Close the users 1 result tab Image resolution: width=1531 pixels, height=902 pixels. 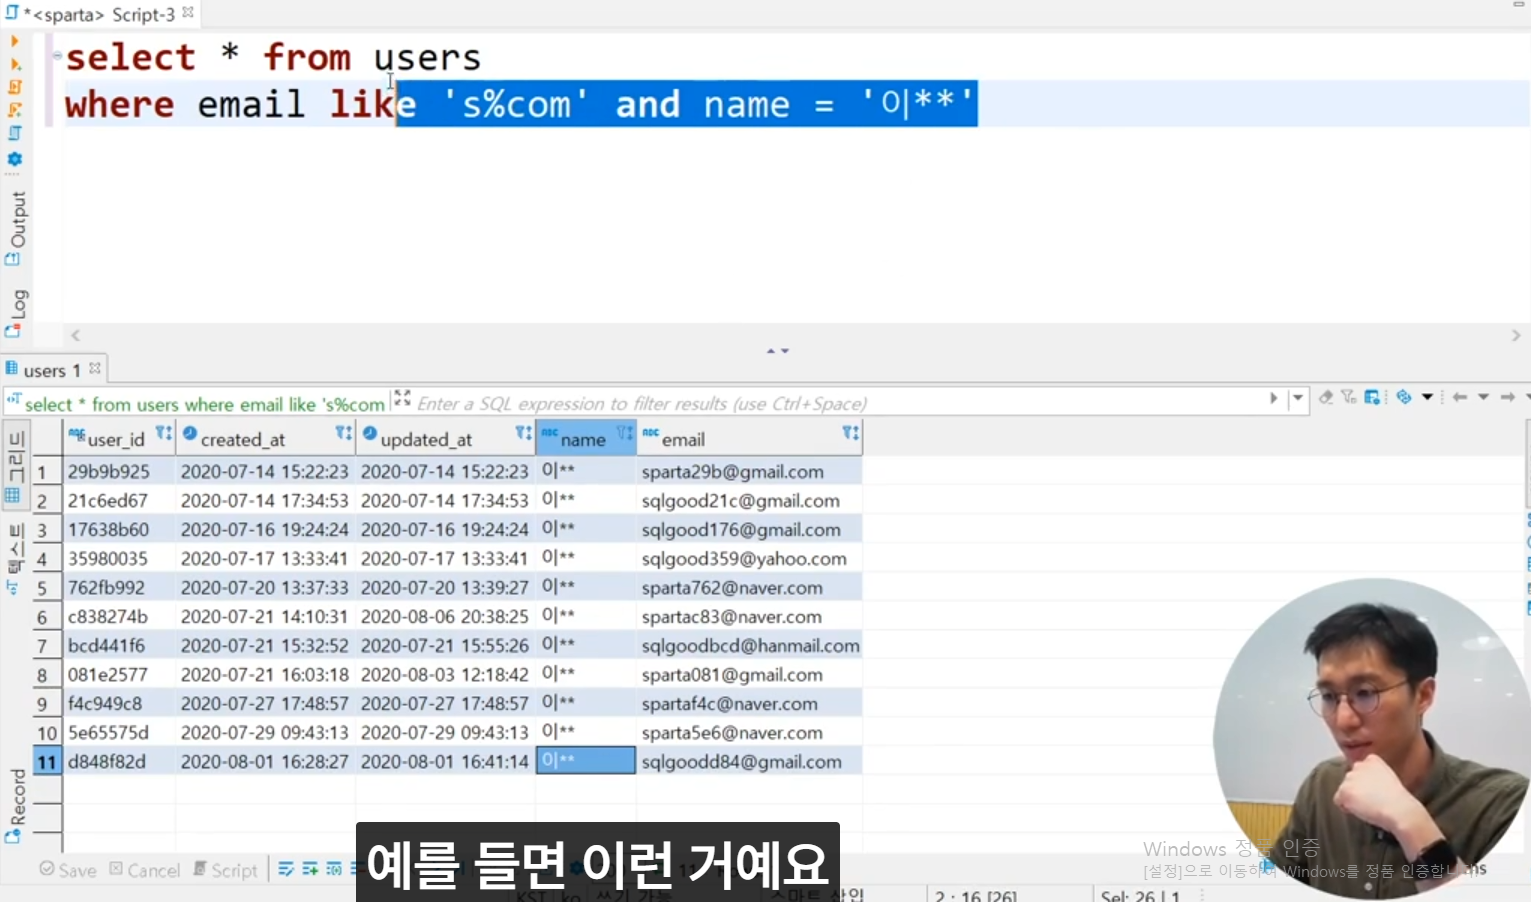tap(95, 369)
